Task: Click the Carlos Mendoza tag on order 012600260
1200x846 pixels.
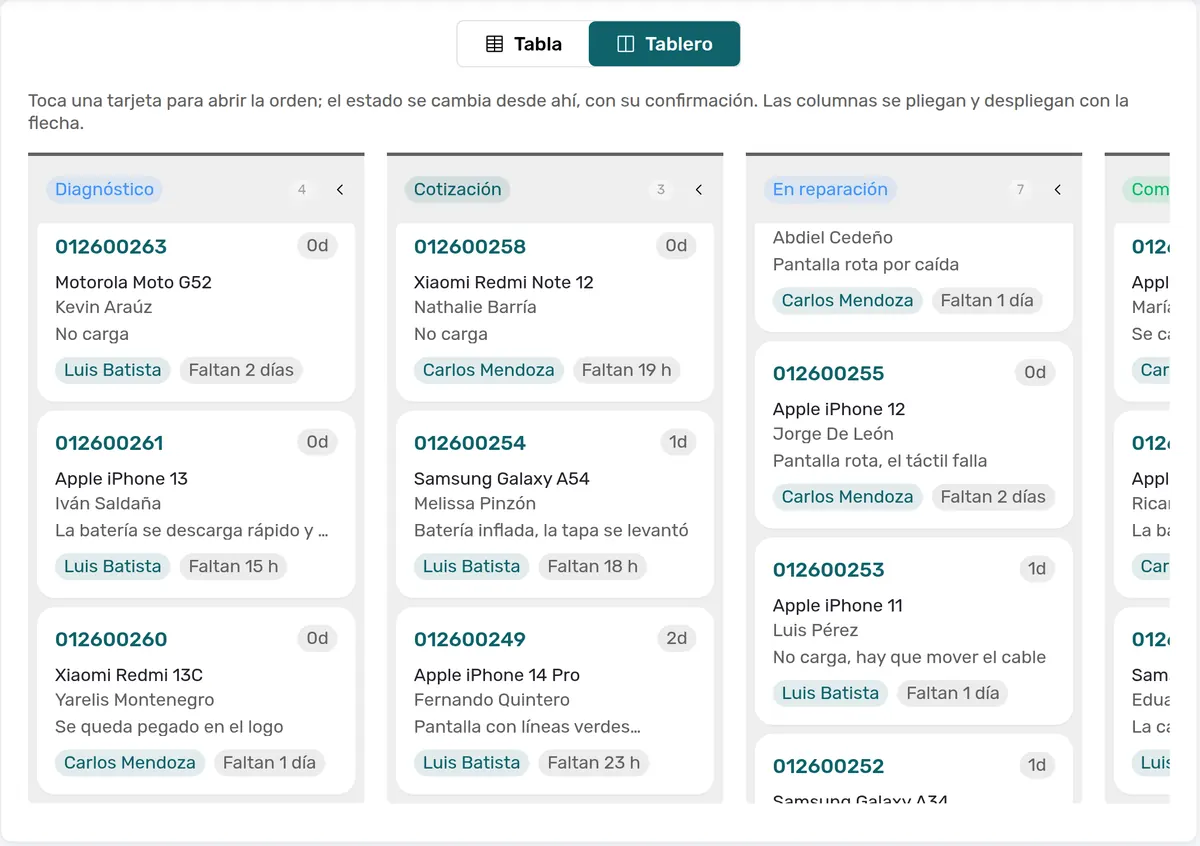Action: (130, 762)
